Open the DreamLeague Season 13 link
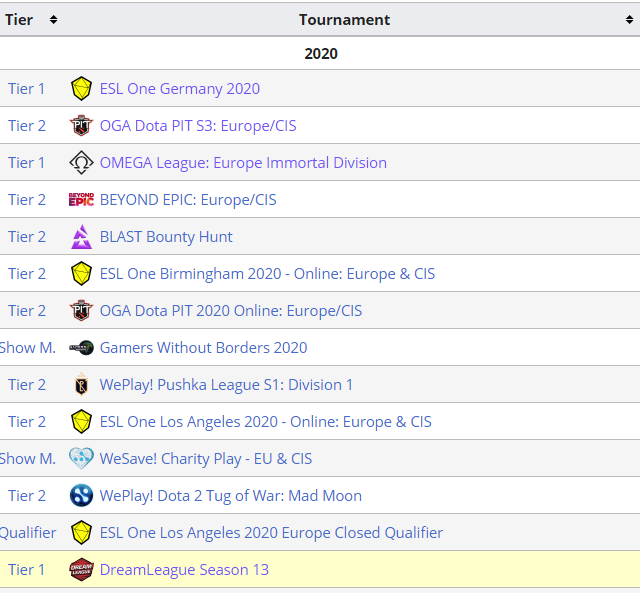Viewport: 640px width, 593px height. (x=184, y=570)
